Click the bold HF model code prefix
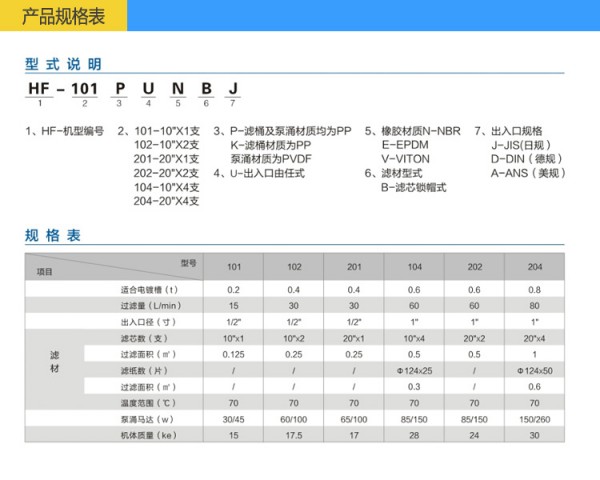The height and width of the screenshot is (480, 600). pos(39,89)
